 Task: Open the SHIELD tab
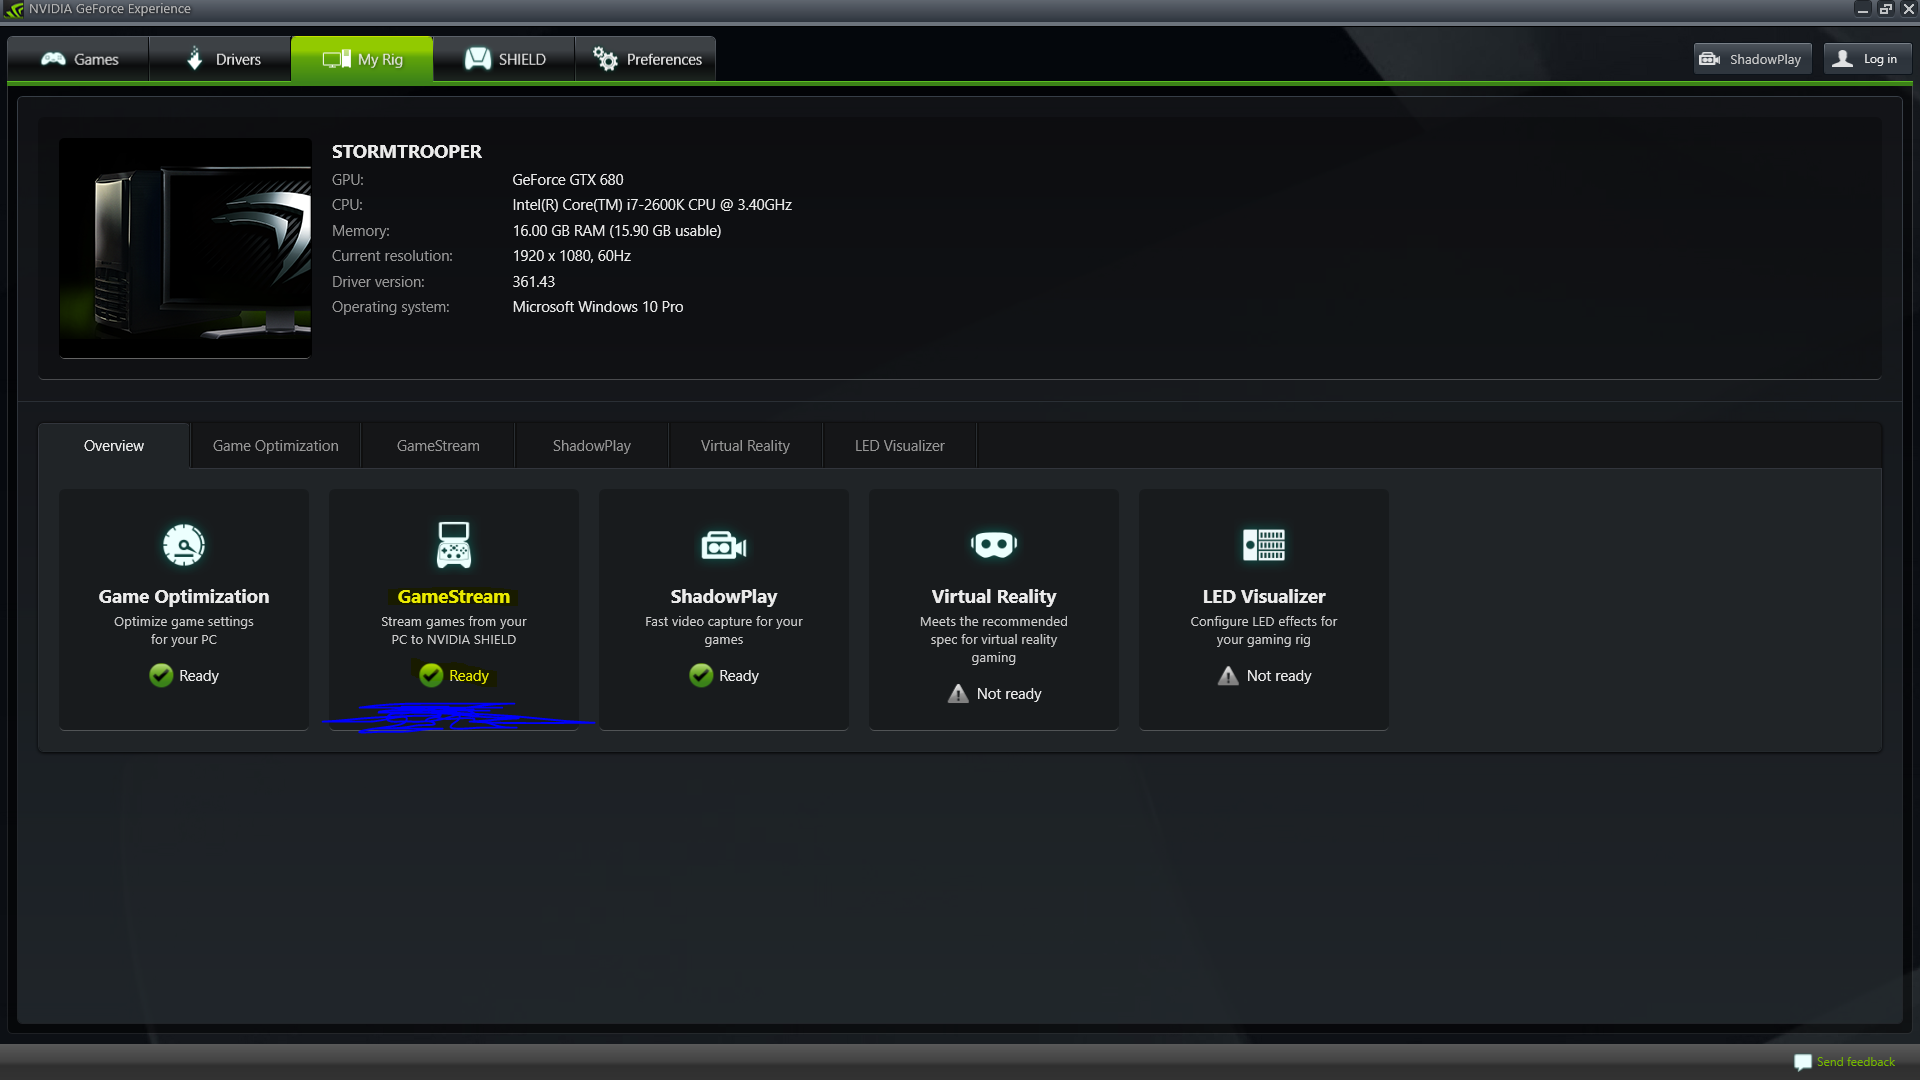click(504, 59)
